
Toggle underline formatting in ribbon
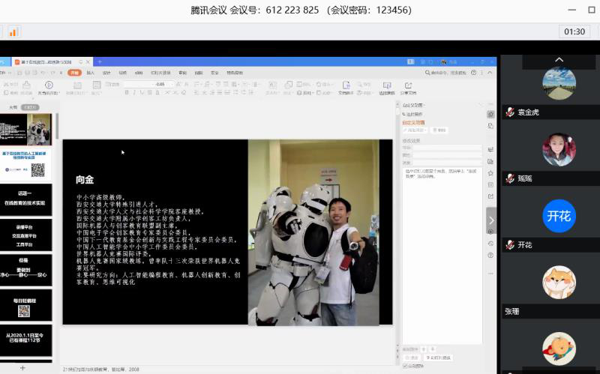[x=142, y=93]
